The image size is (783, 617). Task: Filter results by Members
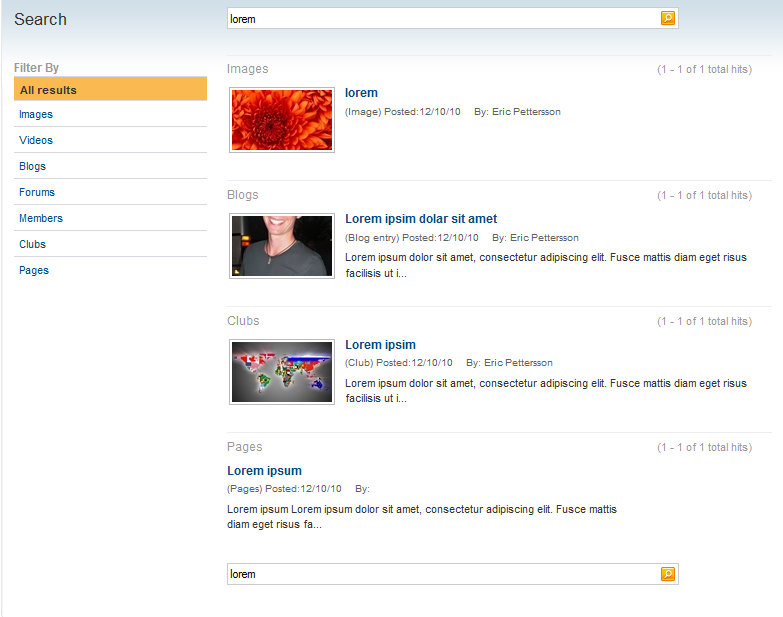[x=41, y=219]
